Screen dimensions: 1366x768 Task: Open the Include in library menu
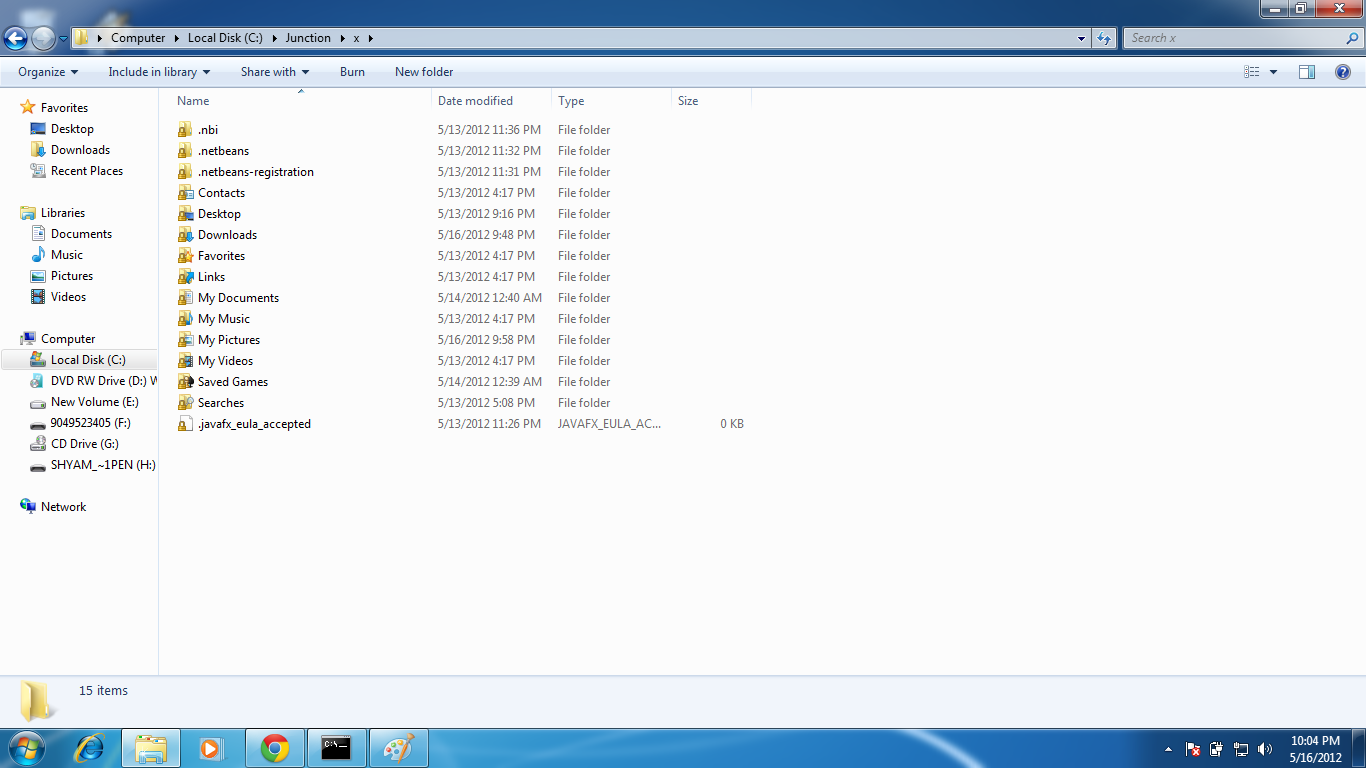coord(159,72)
